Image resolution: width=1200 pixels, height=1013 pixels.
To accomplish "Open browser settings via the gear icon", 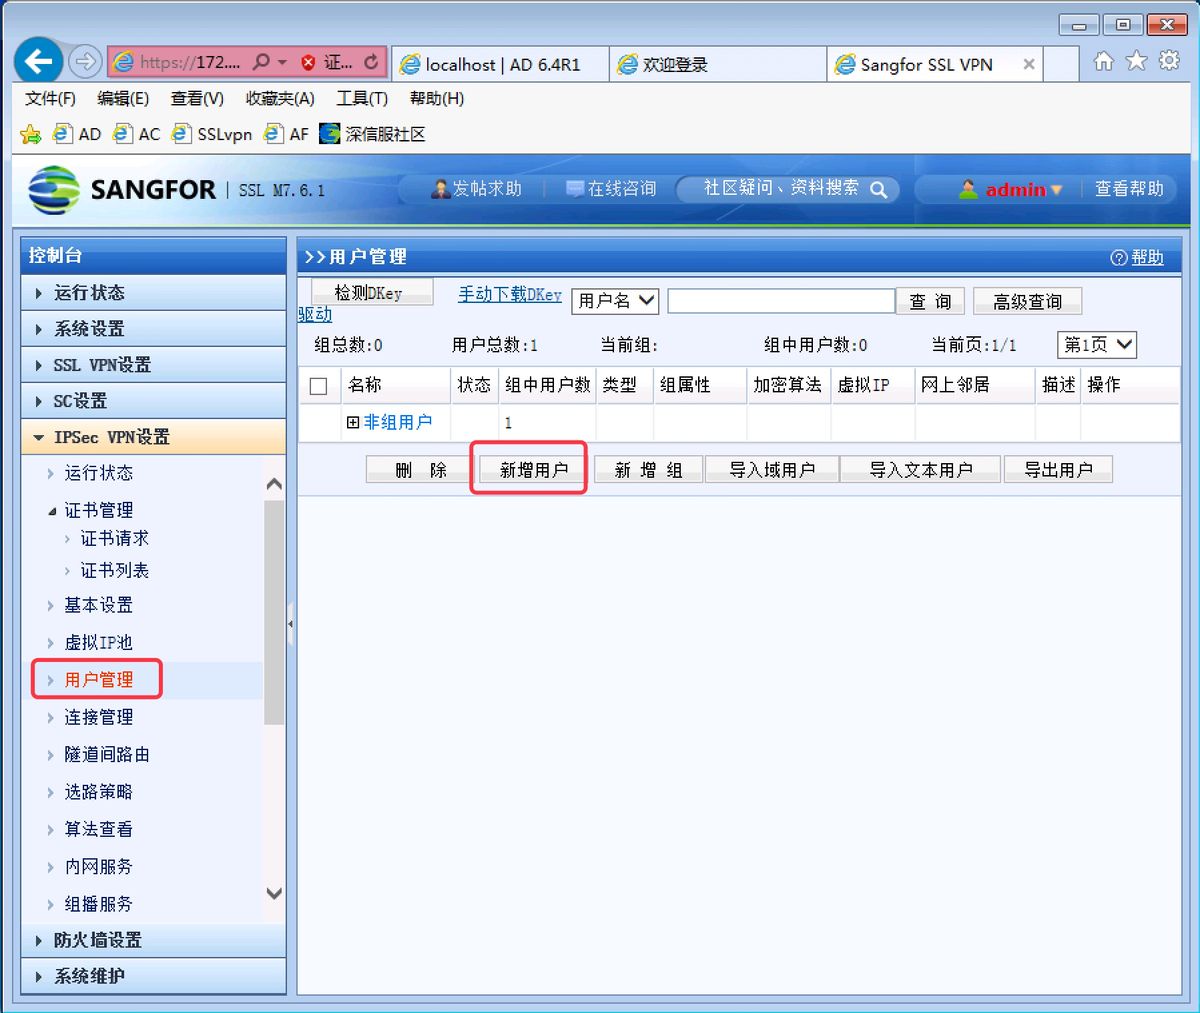I will coord(1168,61).
